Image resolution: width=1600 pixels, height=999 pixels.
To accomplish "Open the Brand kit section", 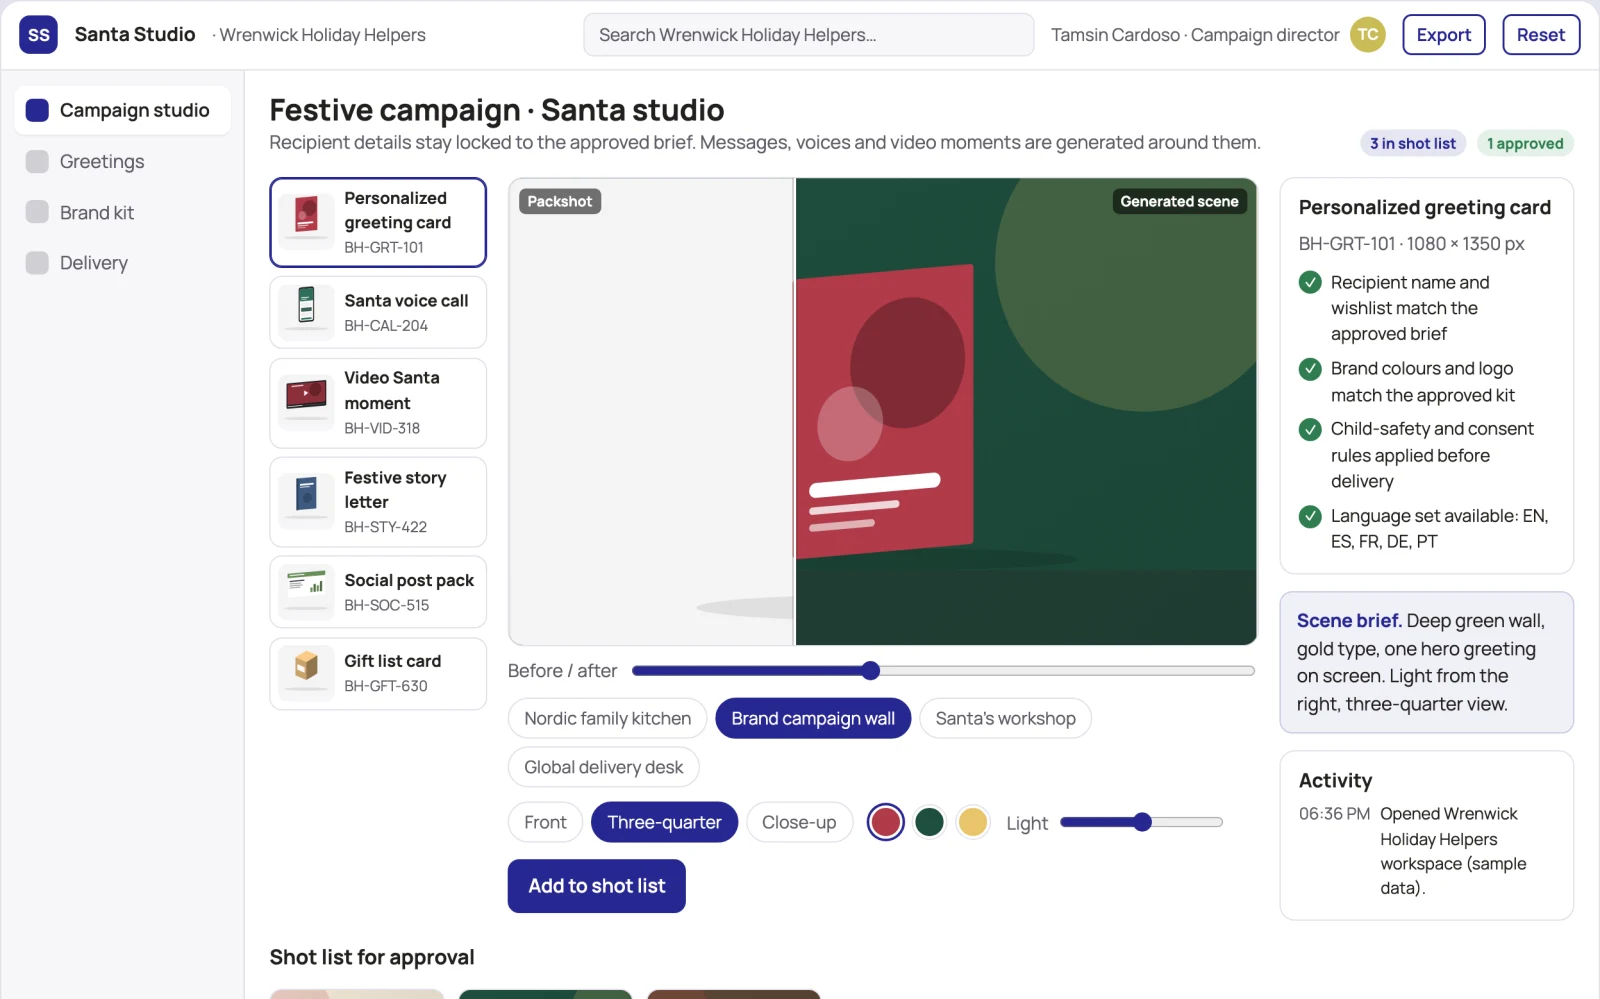I will click(122, 212).
